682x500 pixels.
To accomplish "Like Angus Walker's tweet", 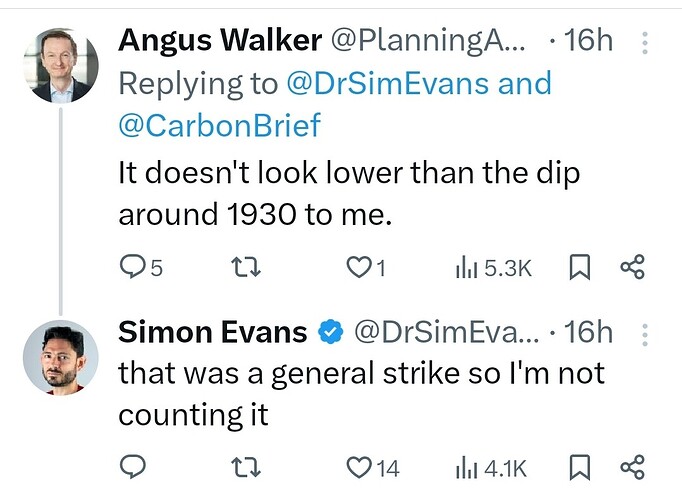I will (x=366, y=267).
